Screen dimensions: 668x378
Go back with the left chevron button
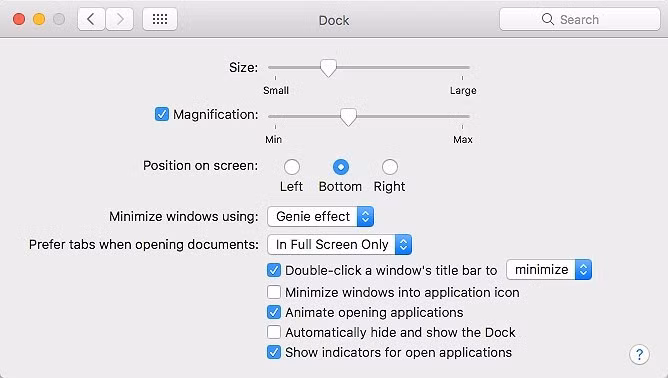(x=91, y=19)
